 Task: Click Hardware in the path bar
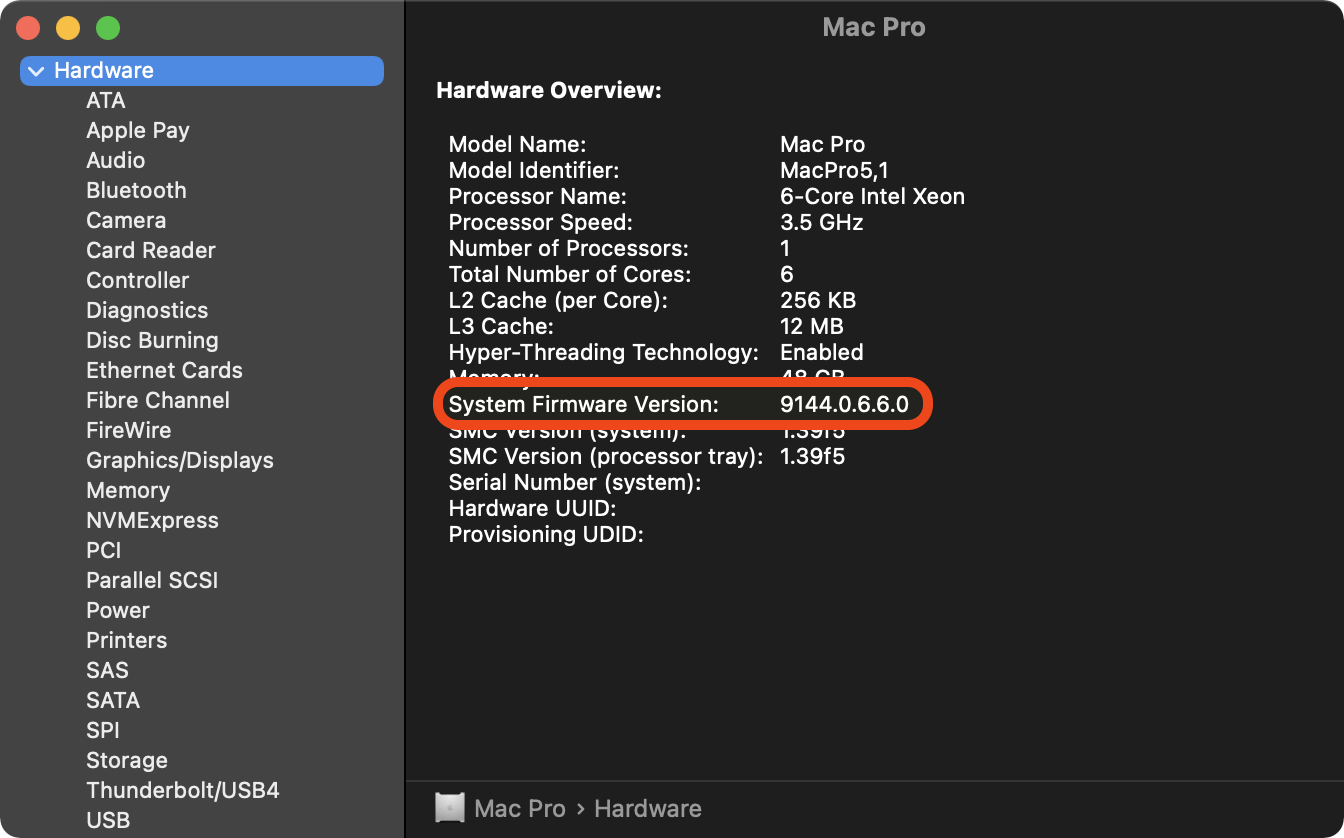click(648, 808)
